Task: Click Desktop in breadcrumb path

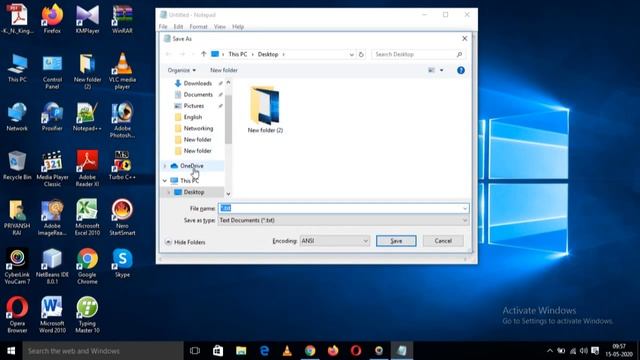Action: coord(268,54)
